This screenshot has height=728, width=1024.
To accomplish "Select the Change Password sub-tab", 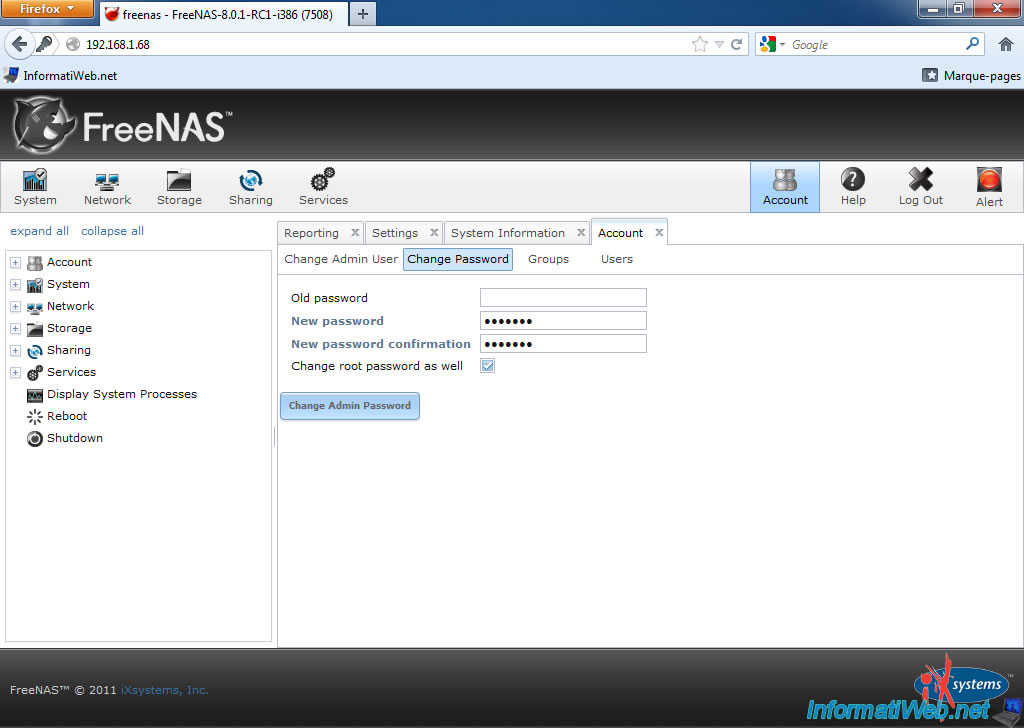I will [458, 259].
